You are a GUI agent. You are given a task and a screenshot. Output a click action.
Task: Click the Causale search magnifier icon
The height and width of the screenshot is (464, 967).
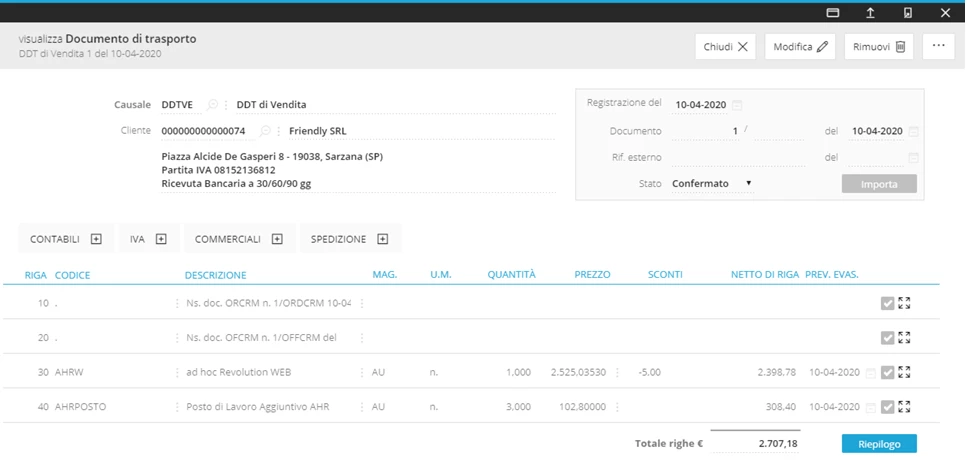[212, 105]
